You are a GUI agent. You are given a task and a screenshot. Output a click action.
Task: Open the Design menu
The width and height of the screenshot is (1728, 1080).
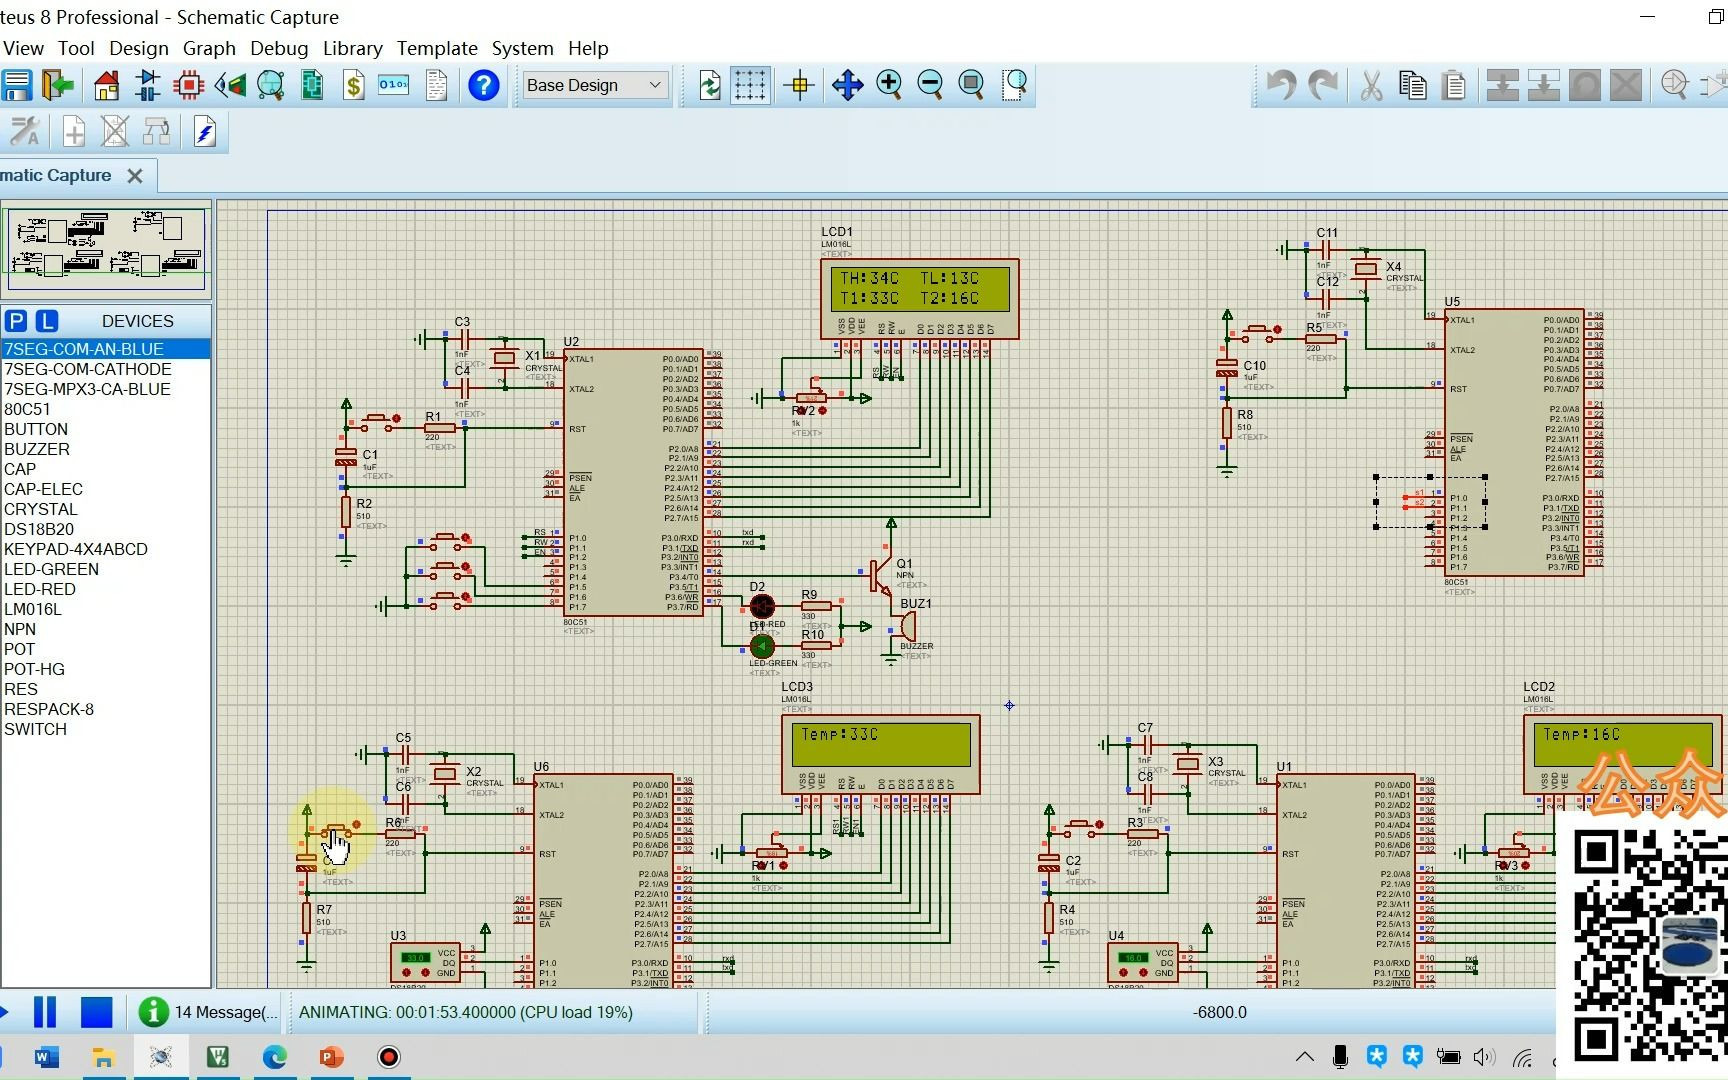(139, 48)
